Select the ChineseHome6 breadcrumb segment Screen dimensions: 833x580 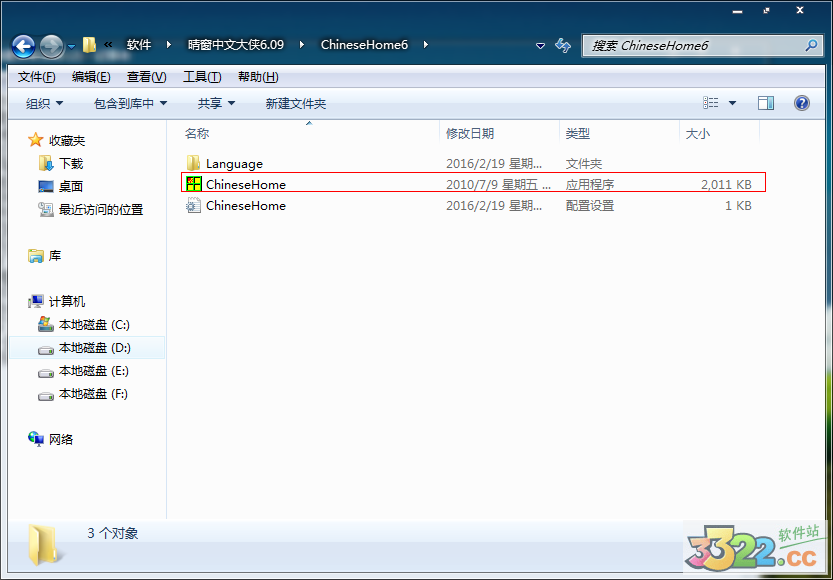click(x=364, y=45)
